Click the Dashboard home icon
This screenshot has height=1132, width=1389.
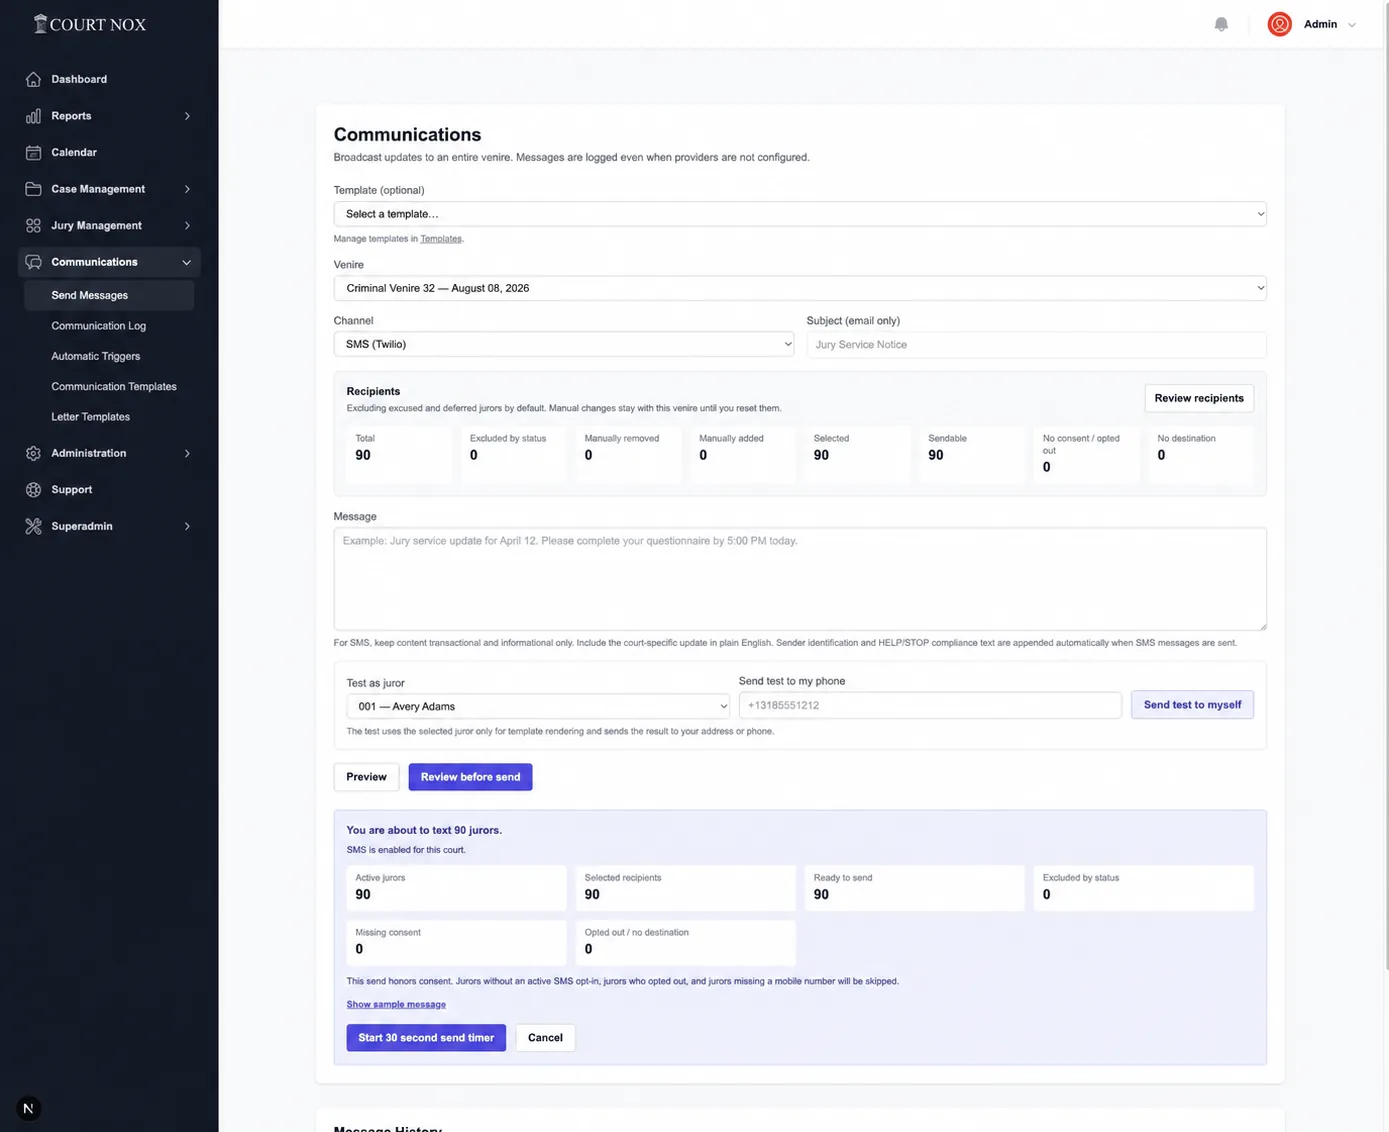[x=33, y=79]
